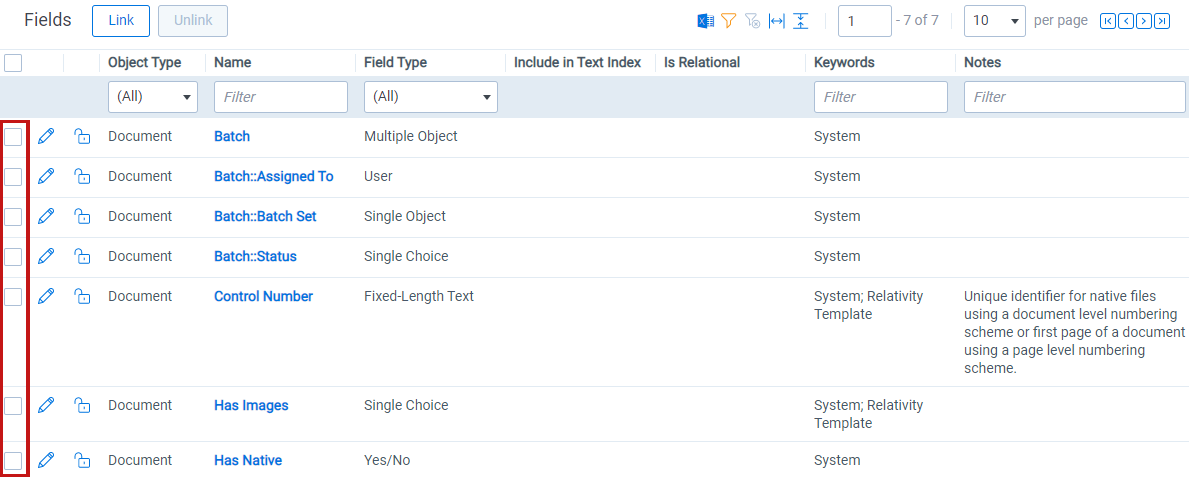Select the Multiple Object field type cell
This screenshot has height=477, width=1189.
pyautogui.click(x=411, y=137)
